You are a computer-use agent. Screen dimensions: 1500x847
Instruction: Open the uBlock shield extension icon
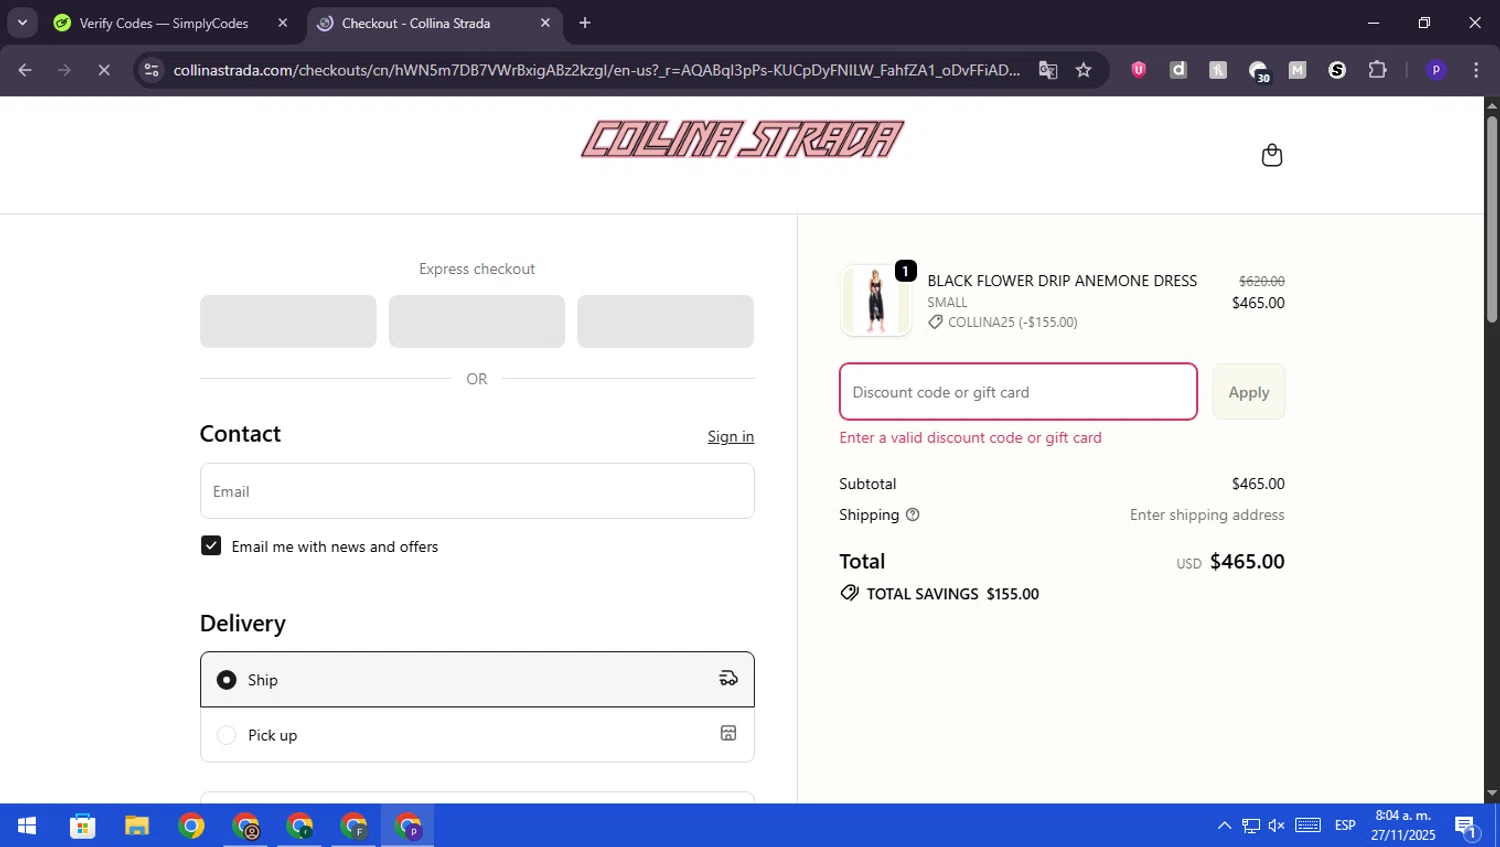coord(1138,70)
